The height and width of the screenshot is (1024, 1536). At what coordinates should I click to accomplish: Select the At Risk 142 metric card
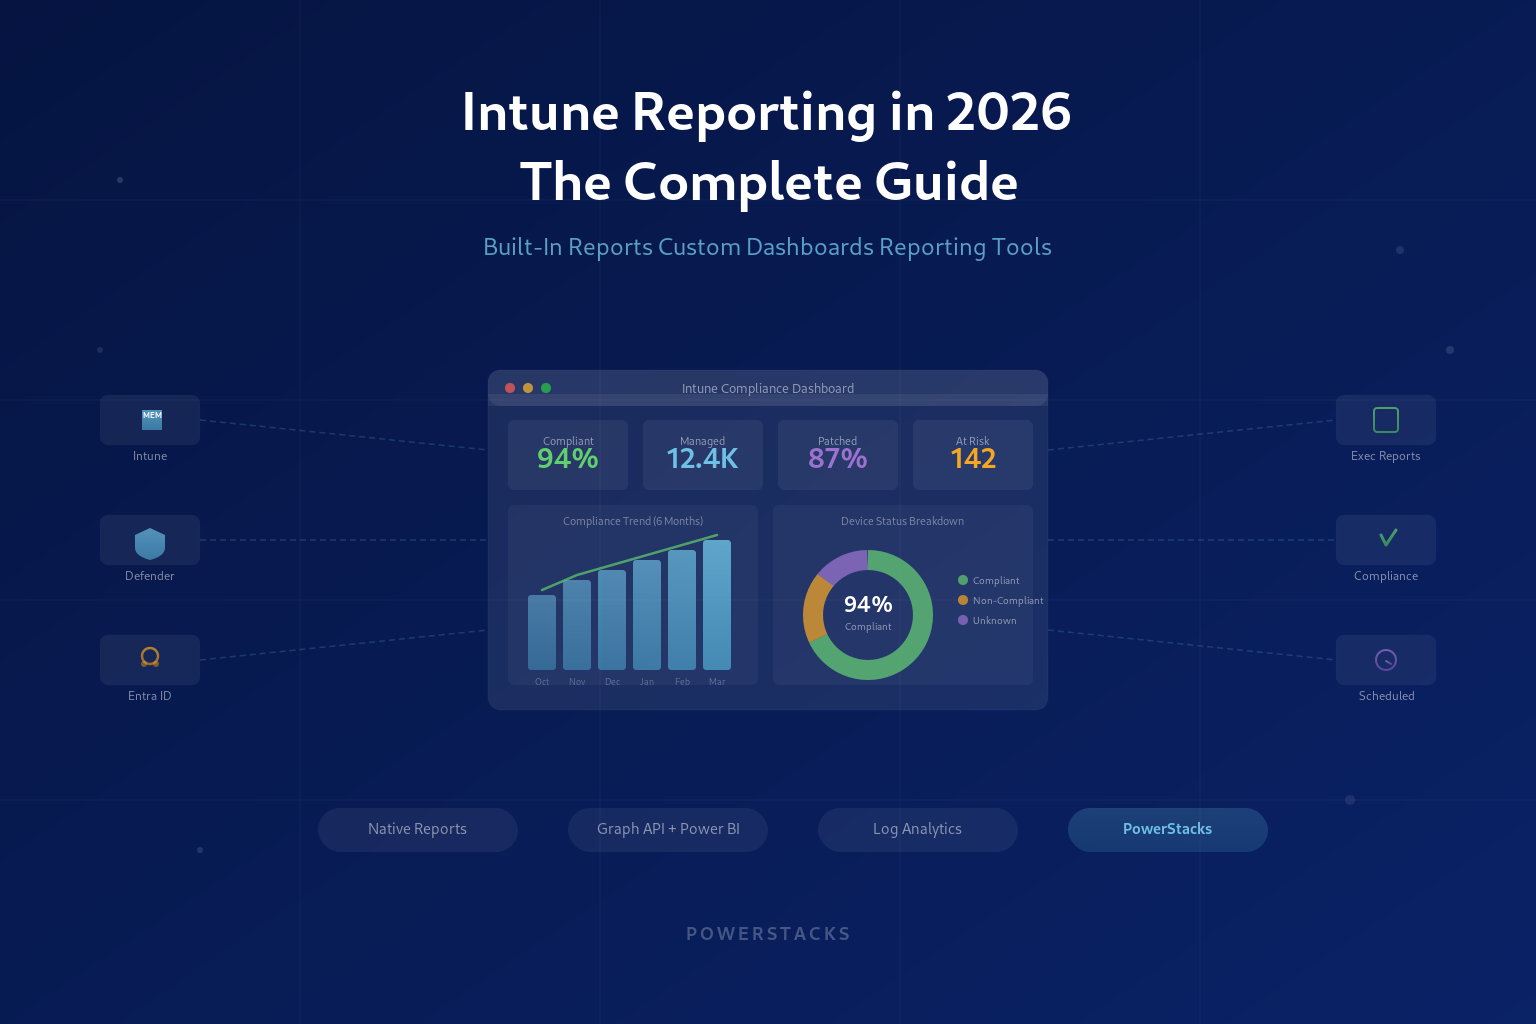(972, 455)
